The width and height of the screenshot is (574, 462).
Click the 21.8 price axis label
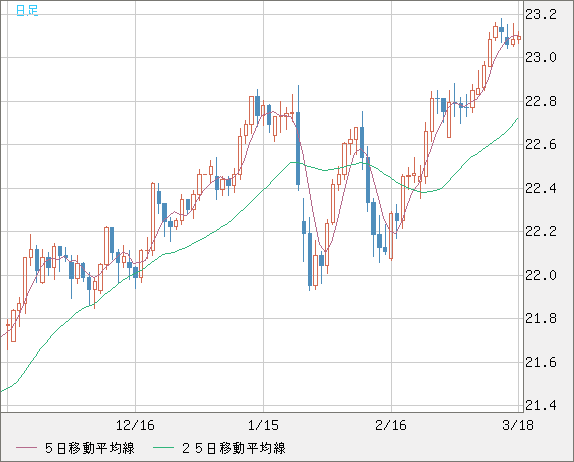click(541, 318)
